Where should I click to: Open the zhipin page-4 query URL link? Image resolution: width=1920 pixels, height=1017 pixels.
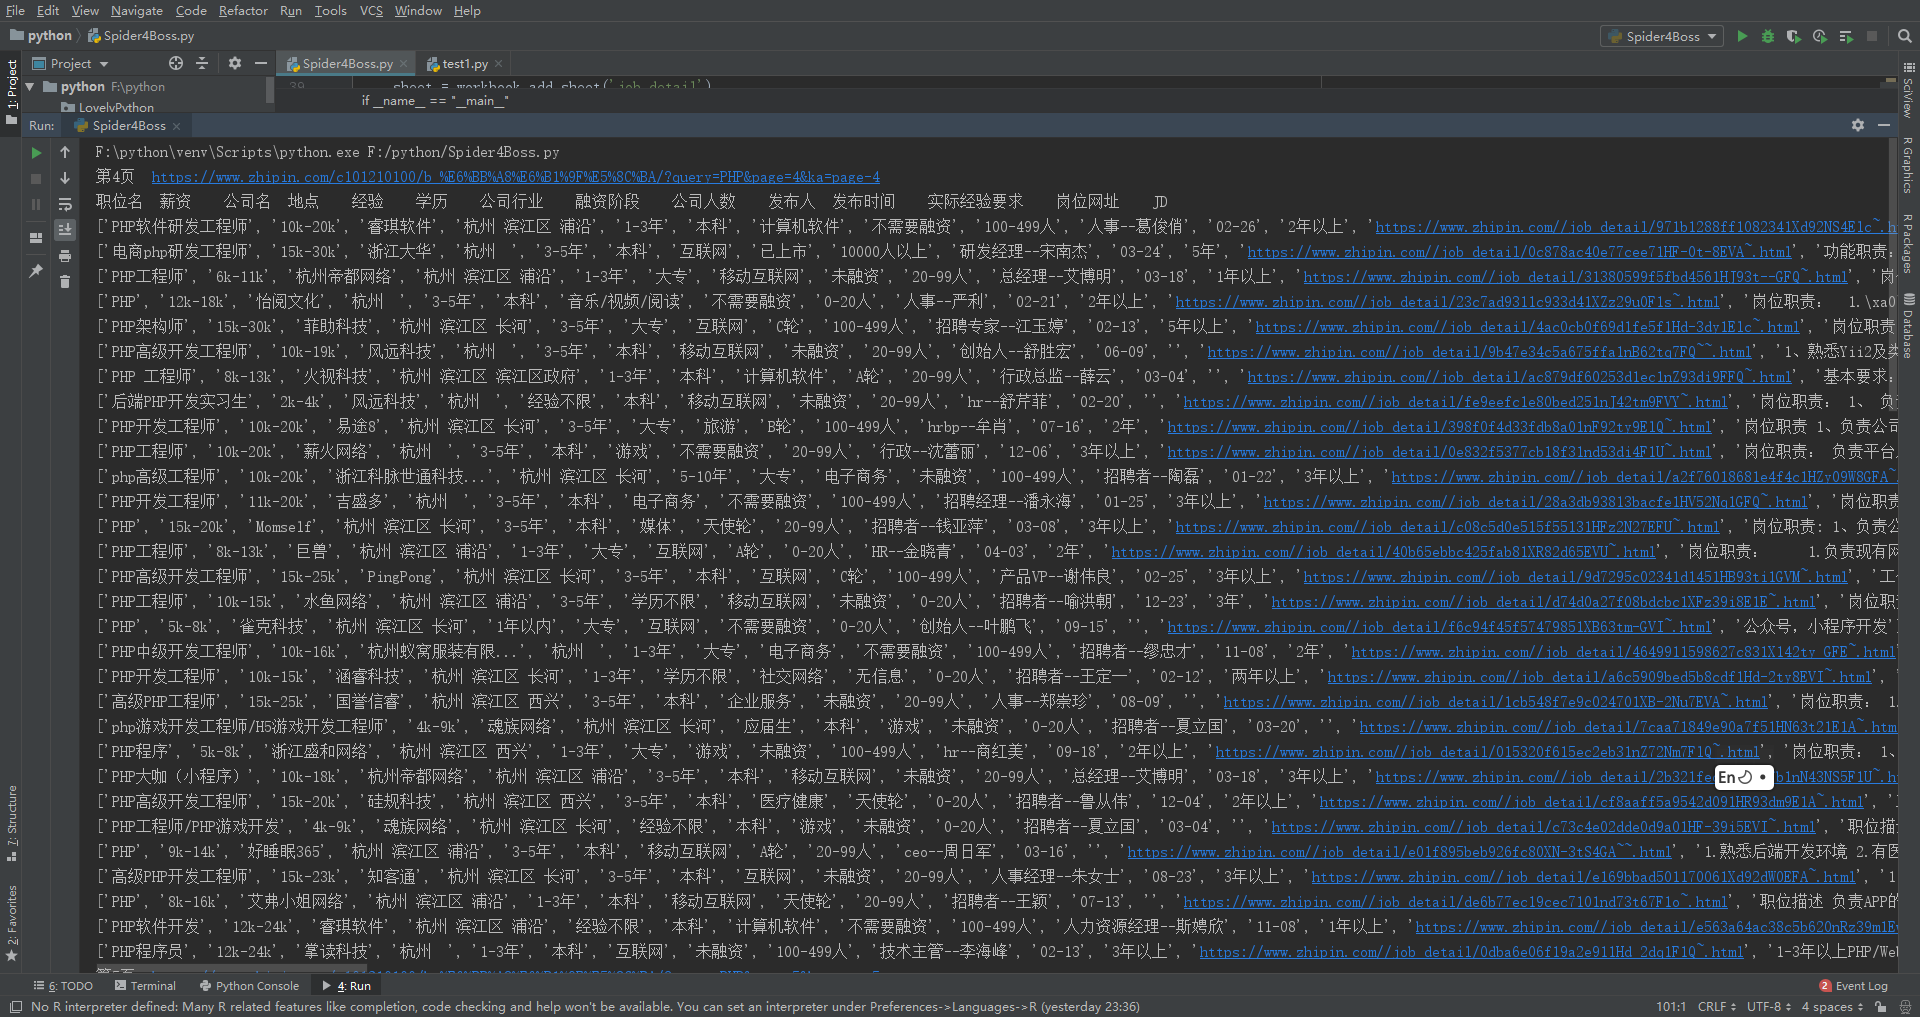[x=515, y=177]
